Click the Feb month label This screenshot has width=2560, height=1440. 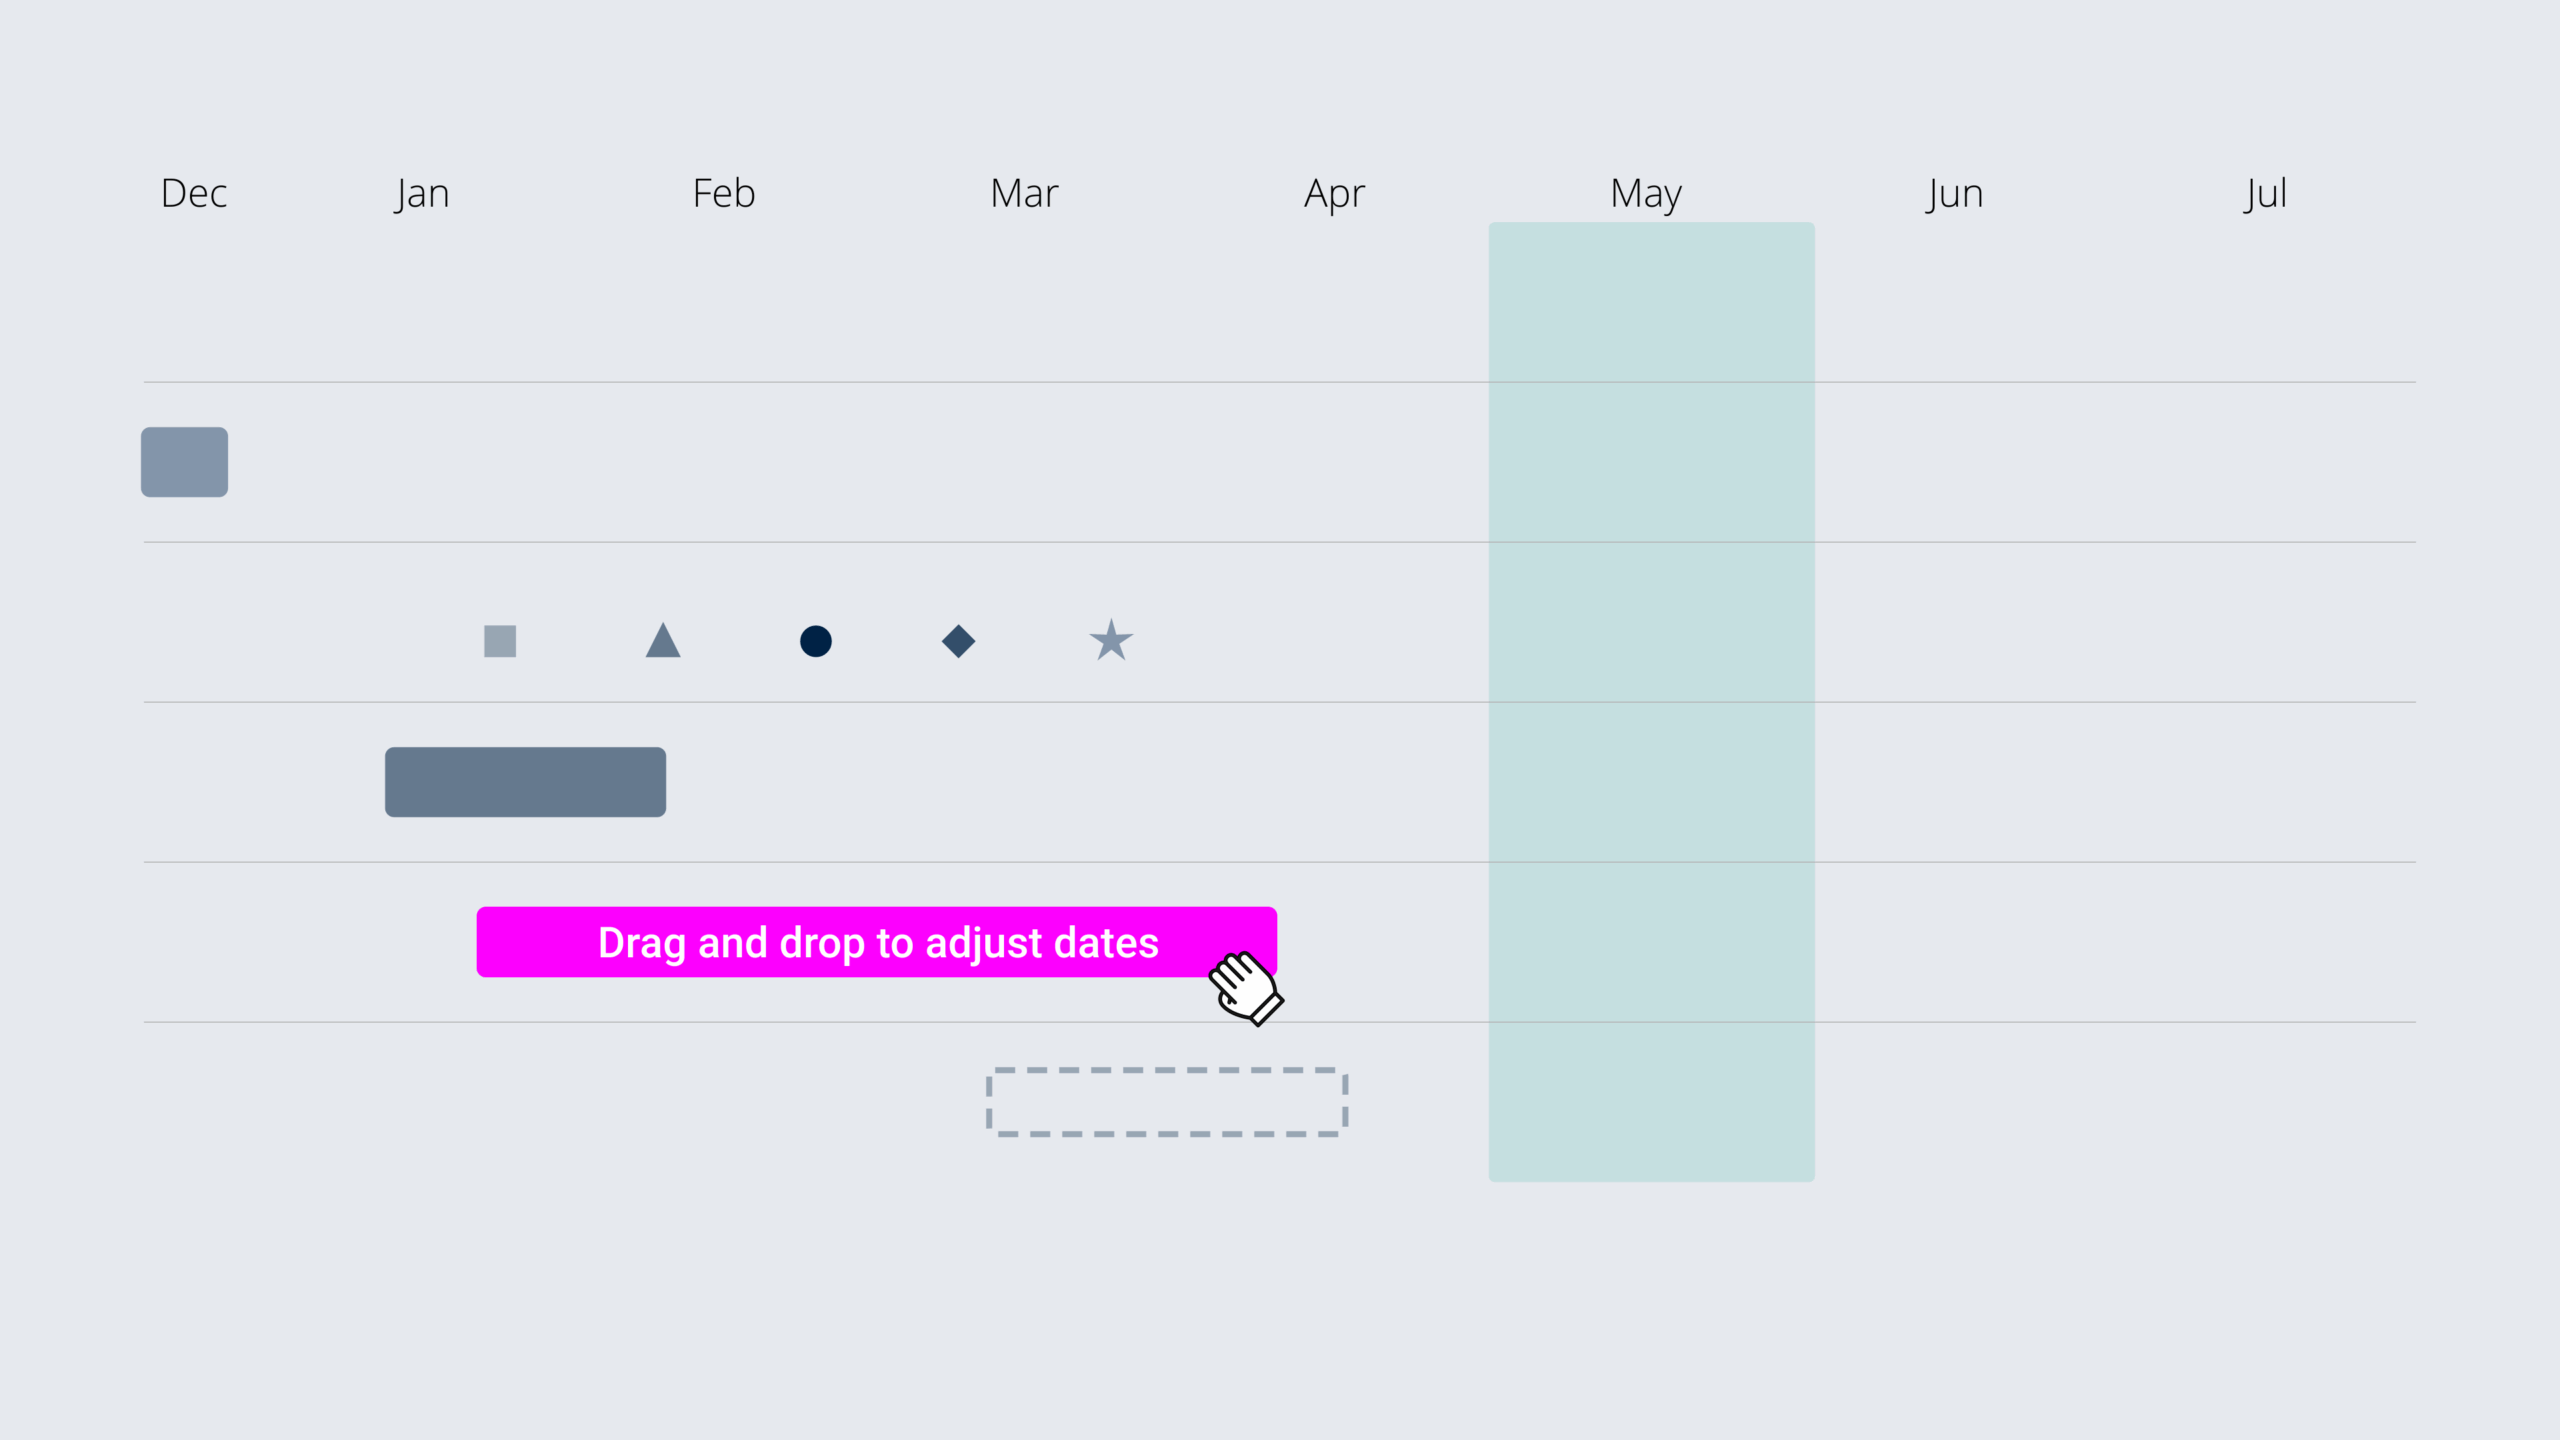point(724,193)
